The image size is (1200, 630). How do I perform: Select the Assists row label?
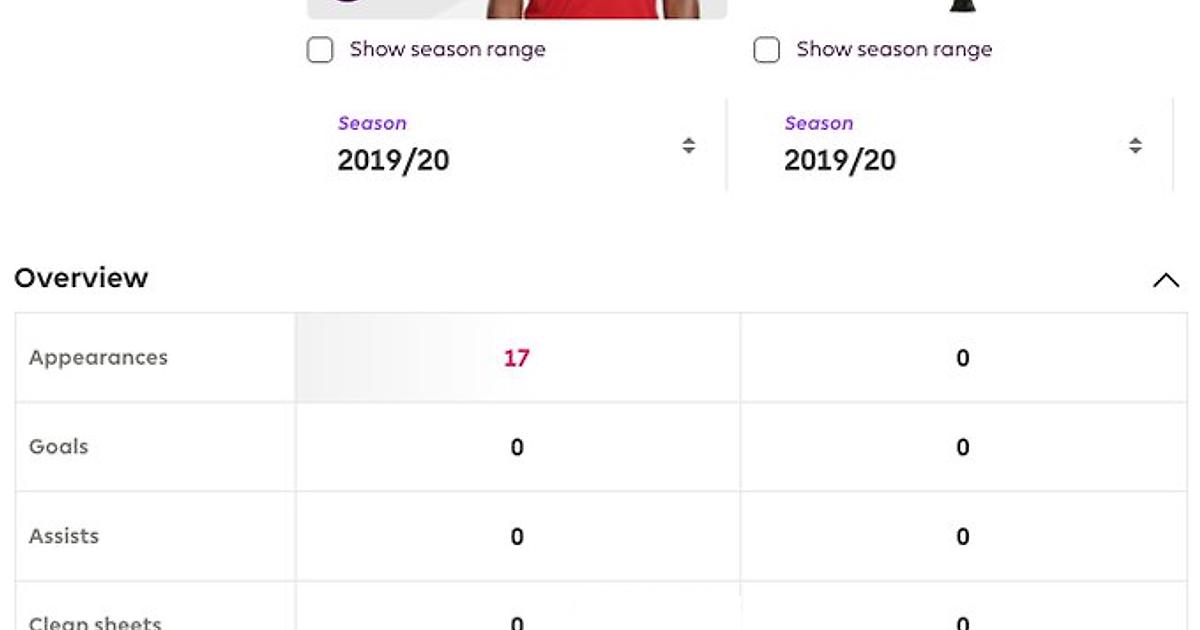(64, 536)
